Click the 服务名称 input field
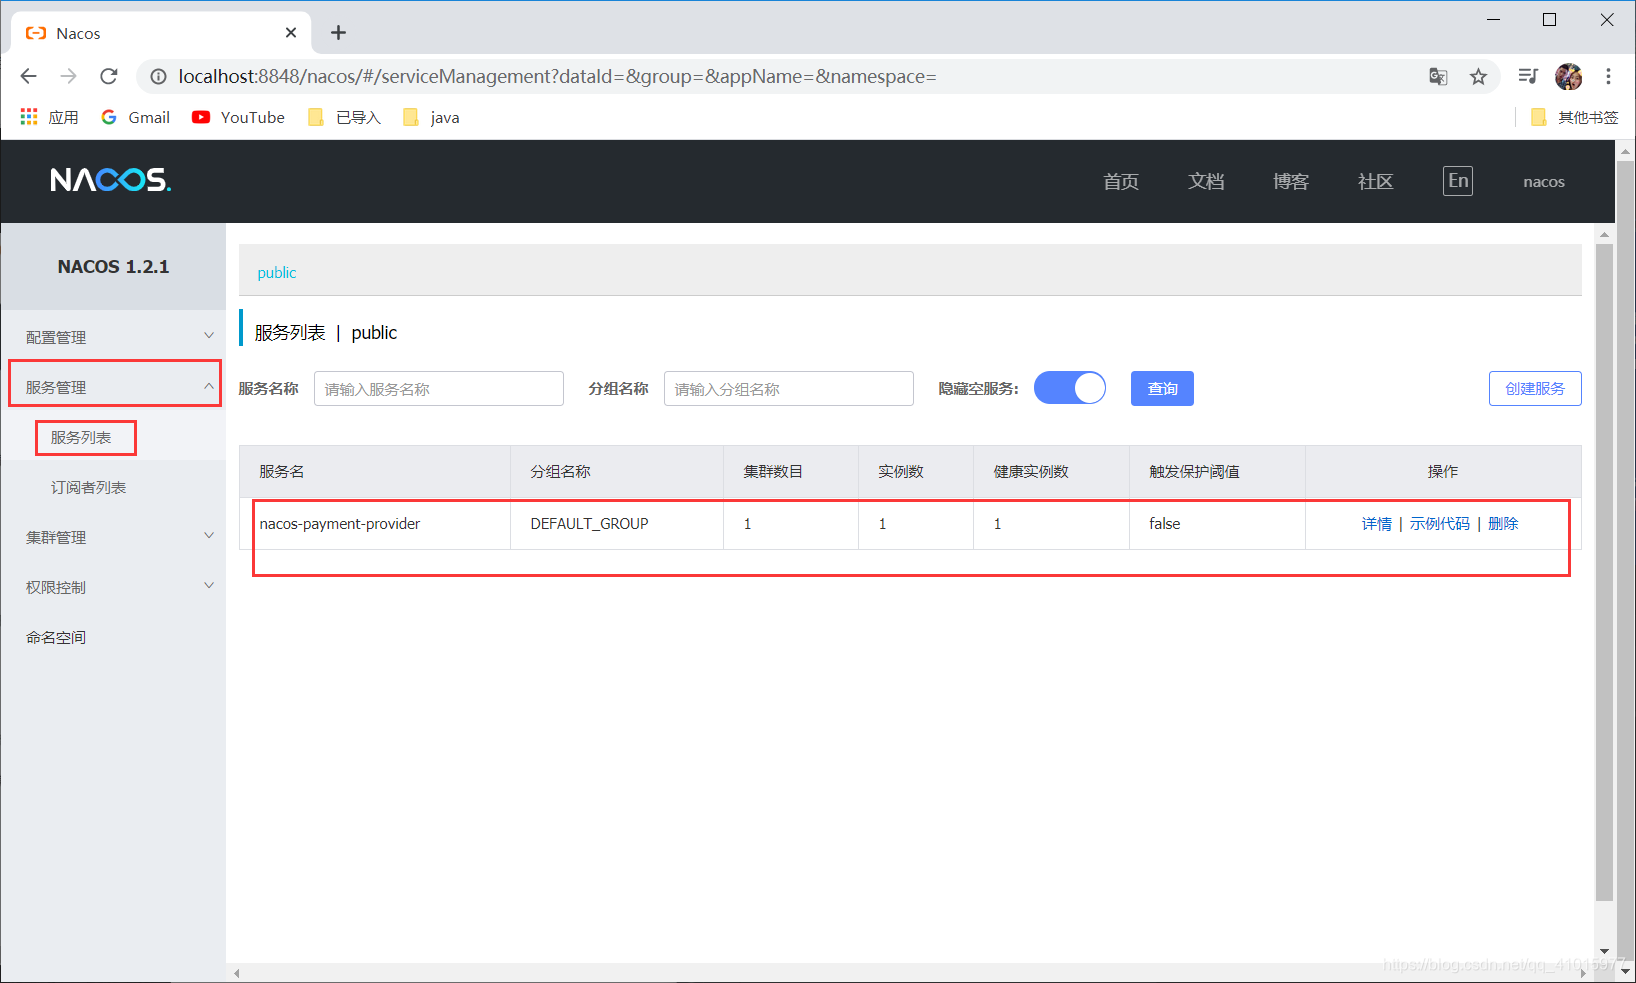Screen dimensions: 1636x983 pos(439,389)
